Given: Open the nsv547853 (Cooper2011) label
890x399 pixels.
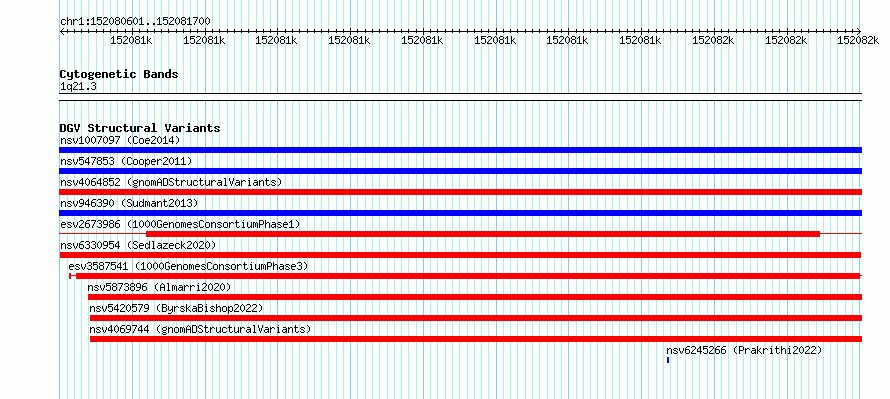Looking at the screenshot, I should tap(126, 161).
